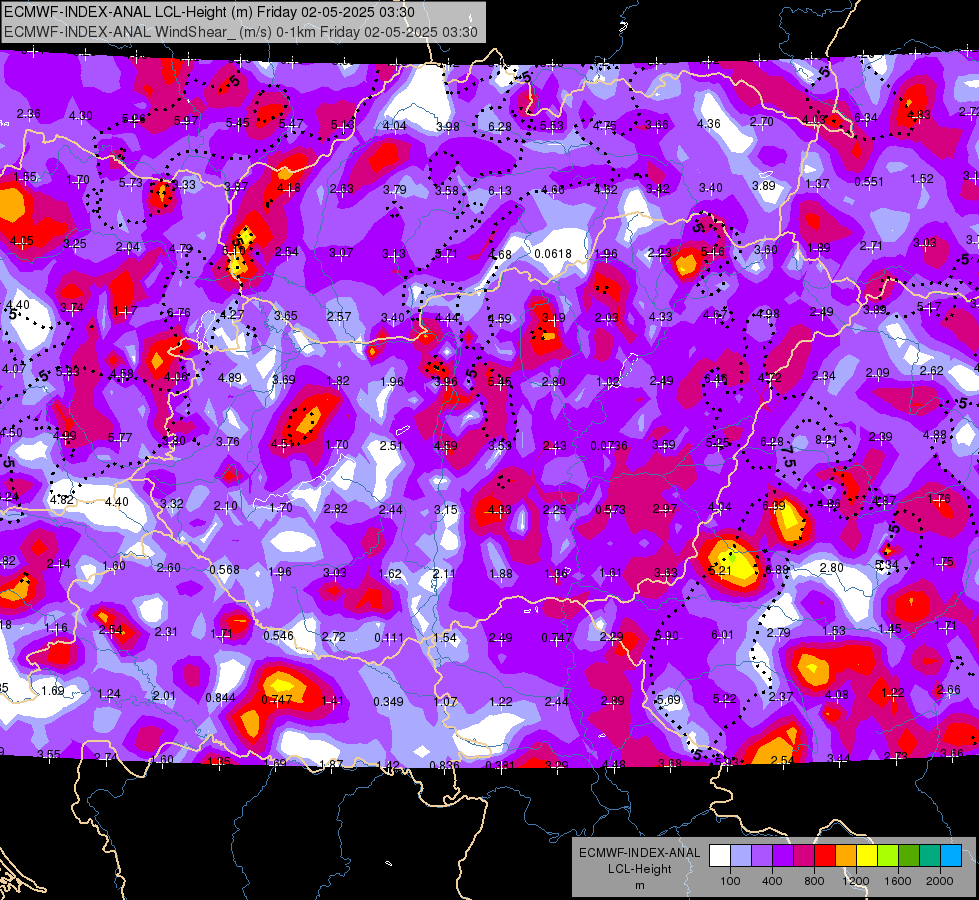Click the grid value 1.37
Screen dimensions: 979x900
[817, 184]
